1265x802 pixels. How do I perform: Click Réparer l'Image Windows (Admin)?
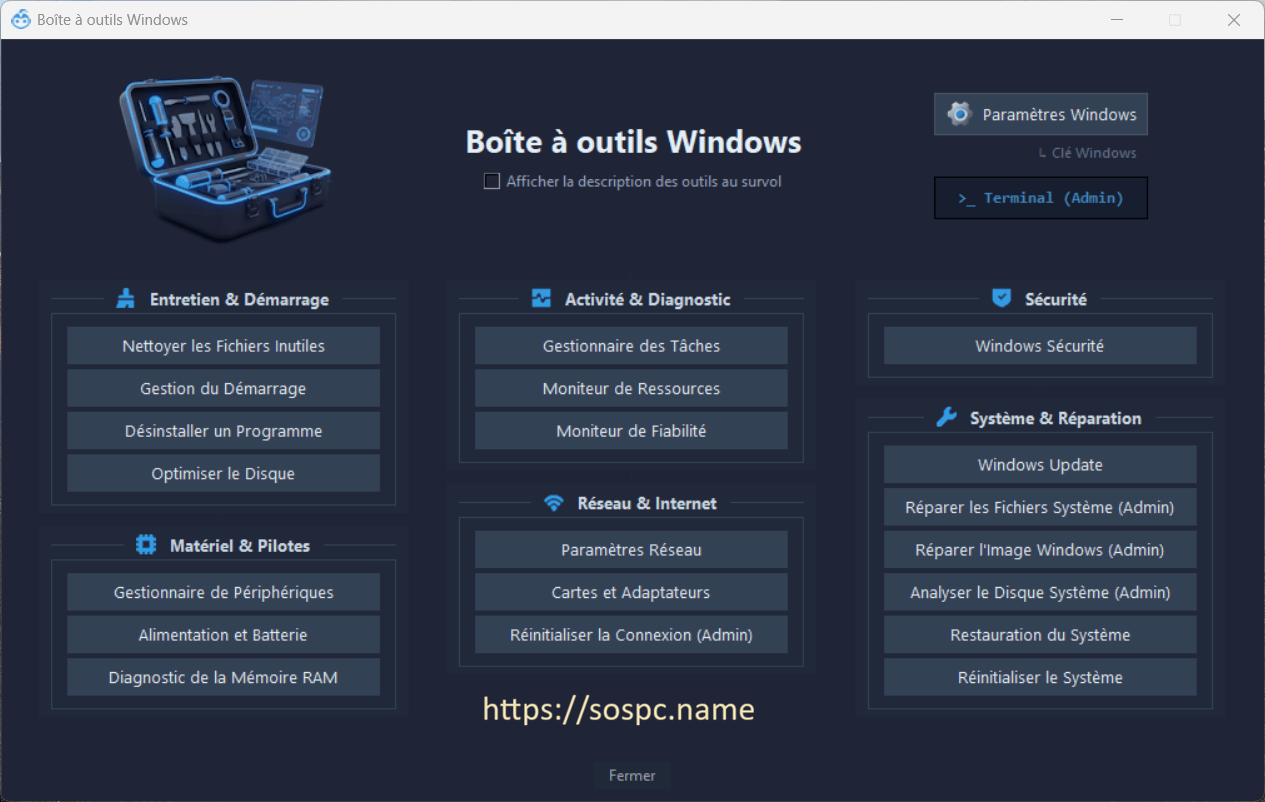point(1040,550)
